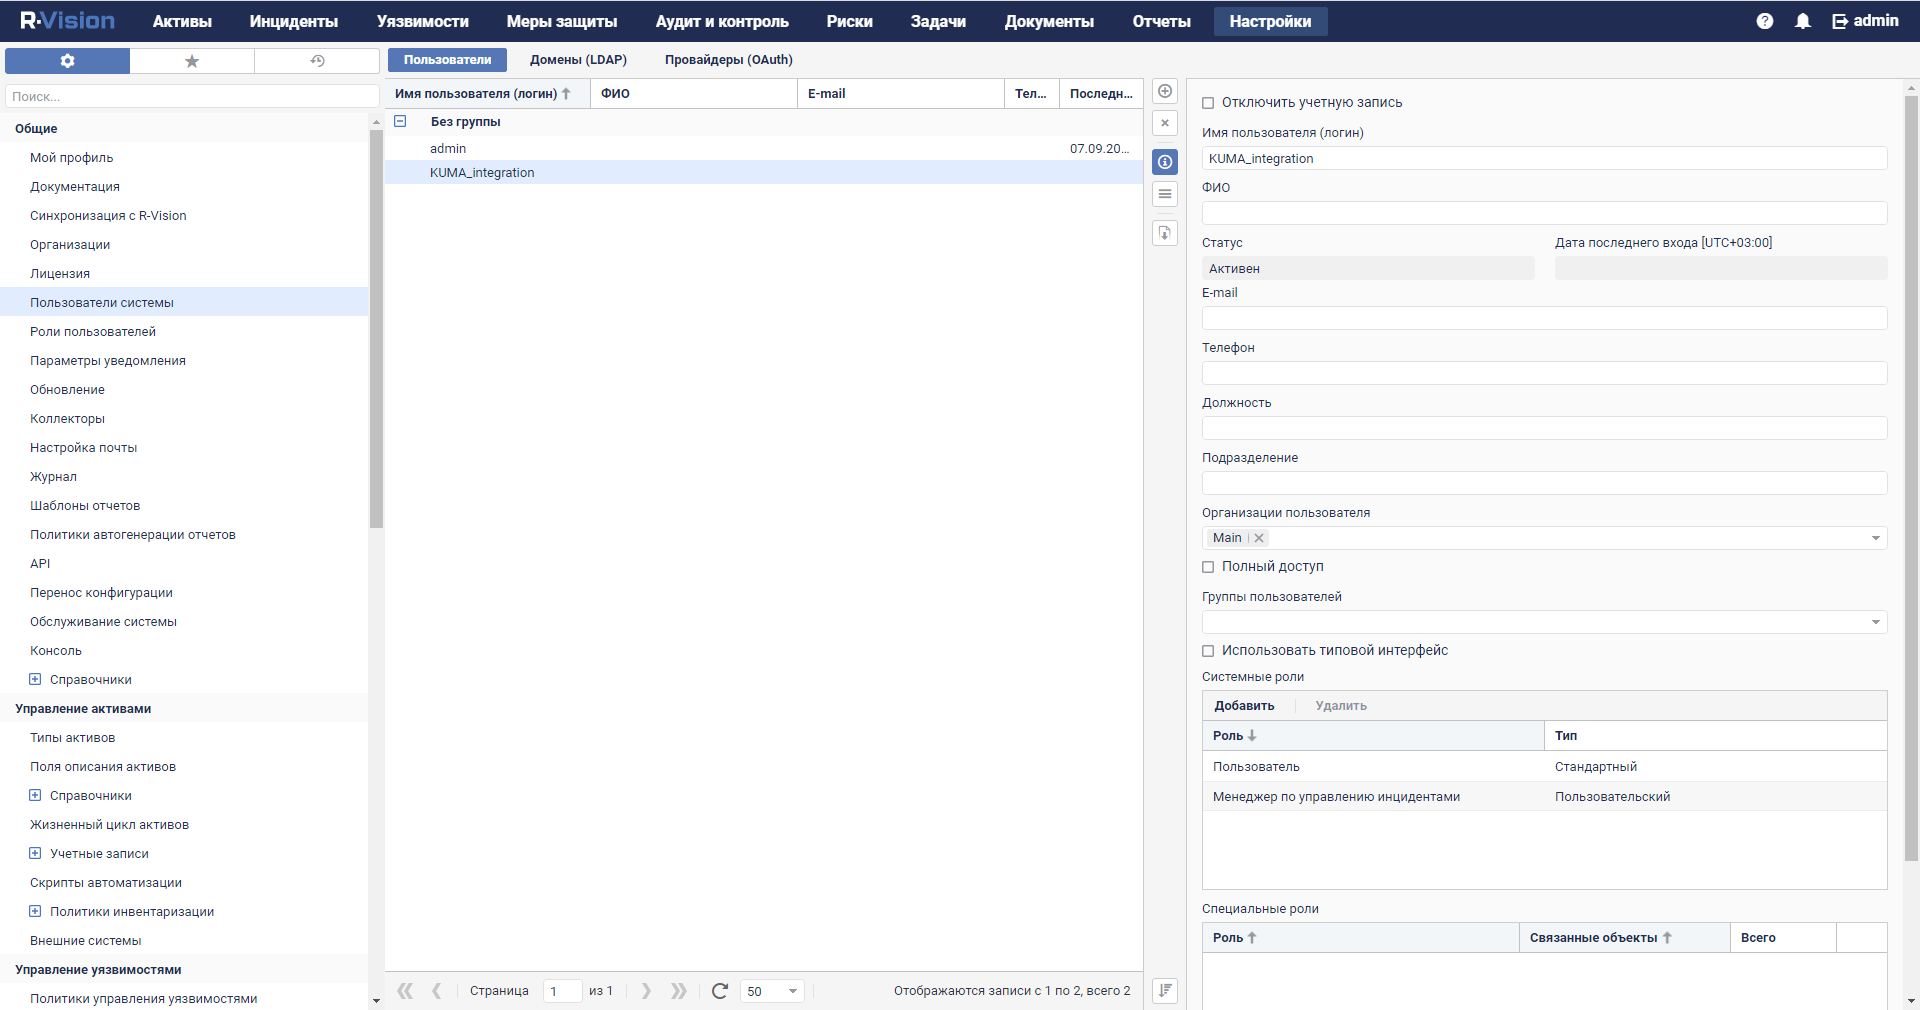Add a new user with the plus icon
The height and width of the screenshot is (1010, 1920).
(x=1164, y=90)
